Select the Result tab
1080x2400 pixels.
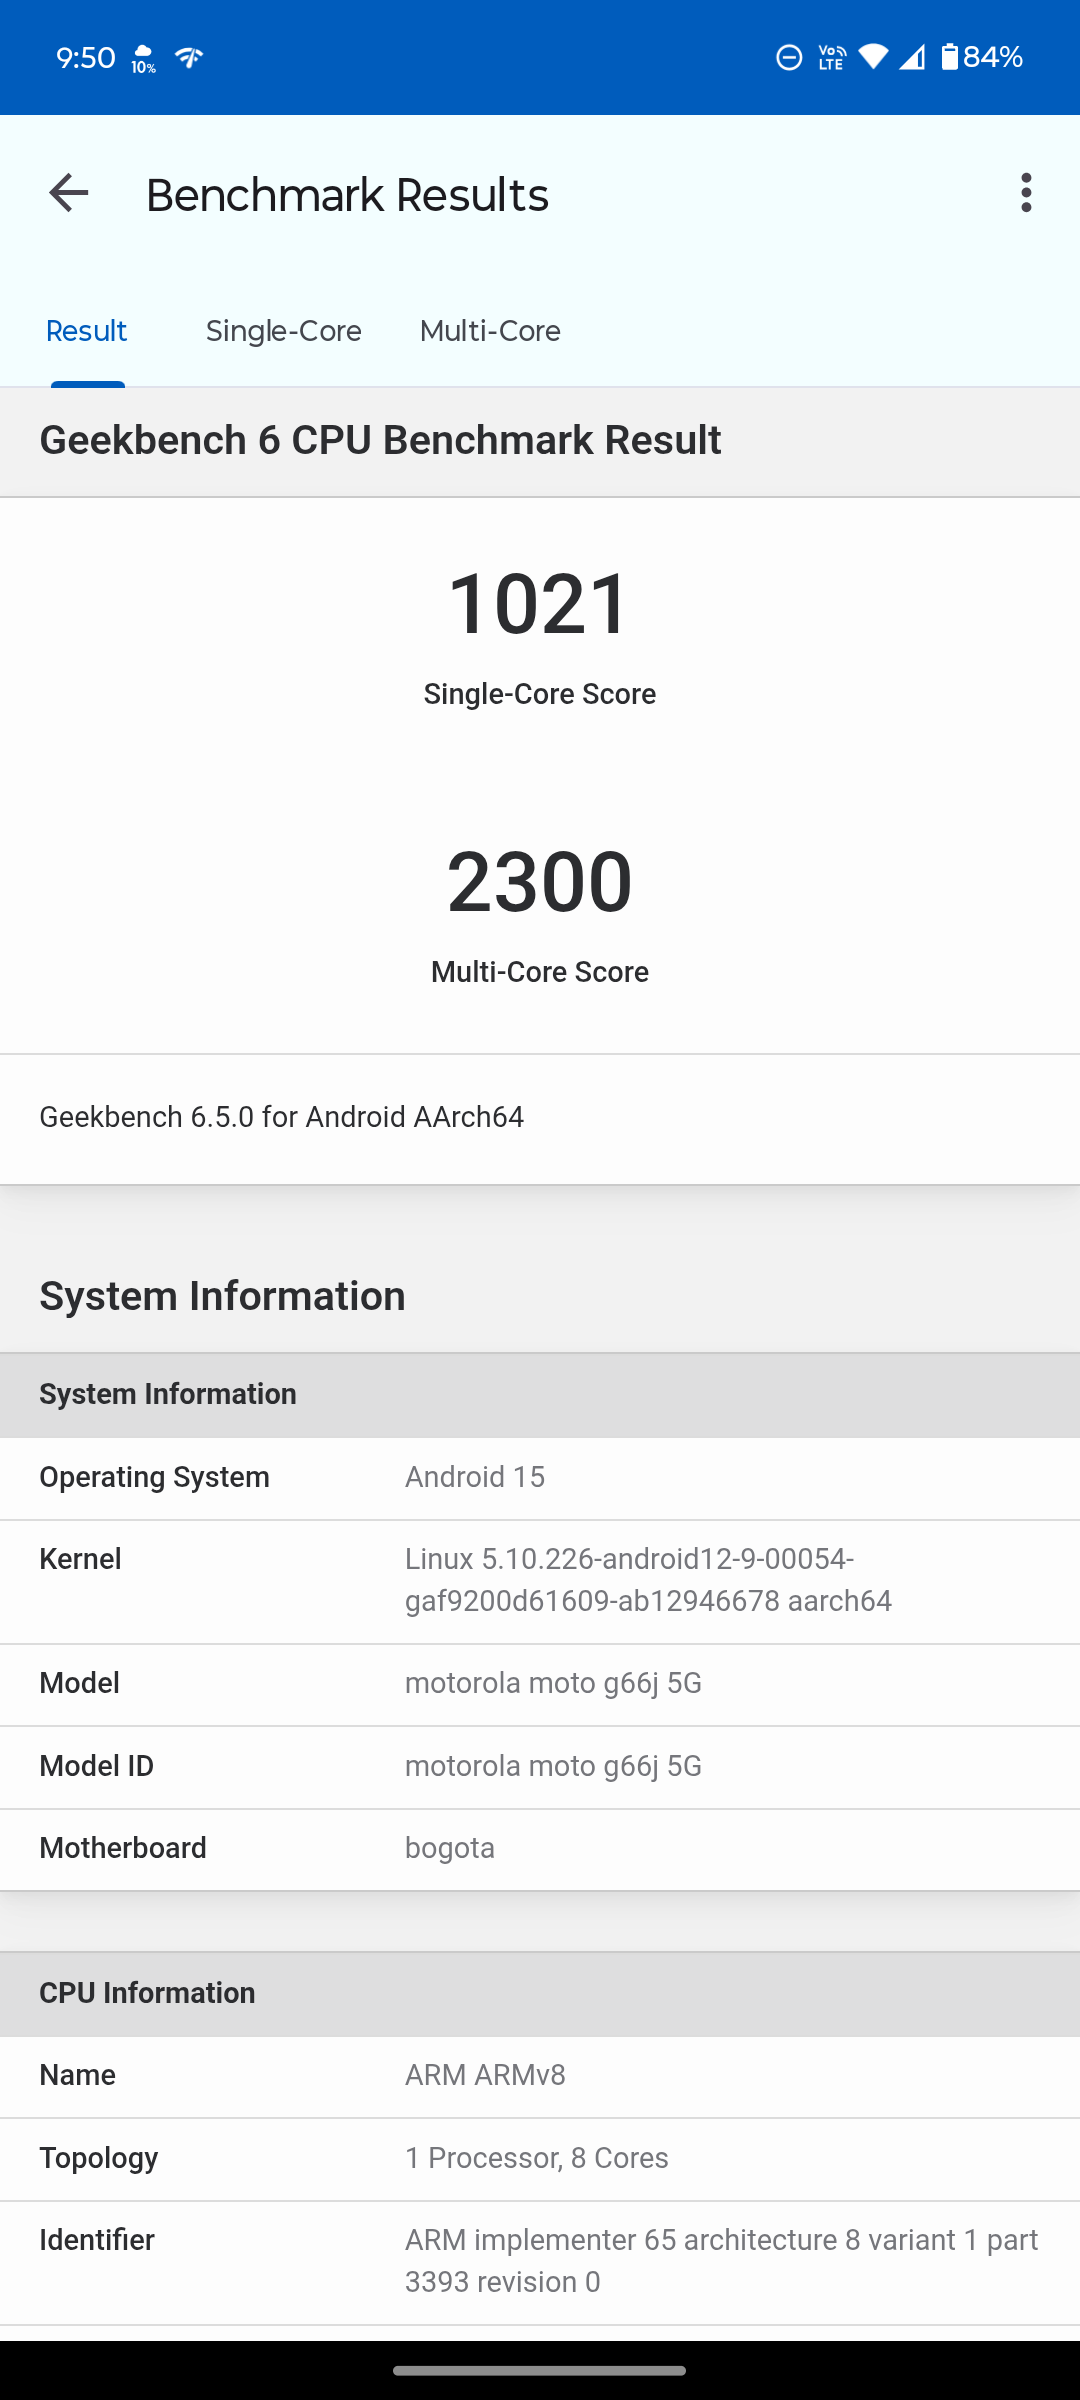87,331
